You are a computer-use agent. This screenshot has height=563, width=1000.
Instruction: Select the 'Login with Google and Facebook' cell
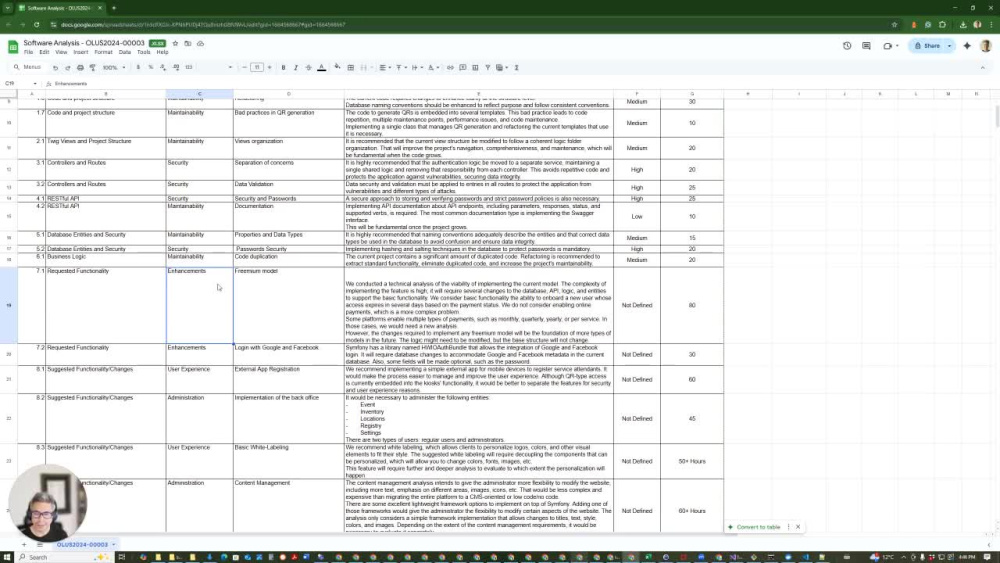tap(288, 355)
